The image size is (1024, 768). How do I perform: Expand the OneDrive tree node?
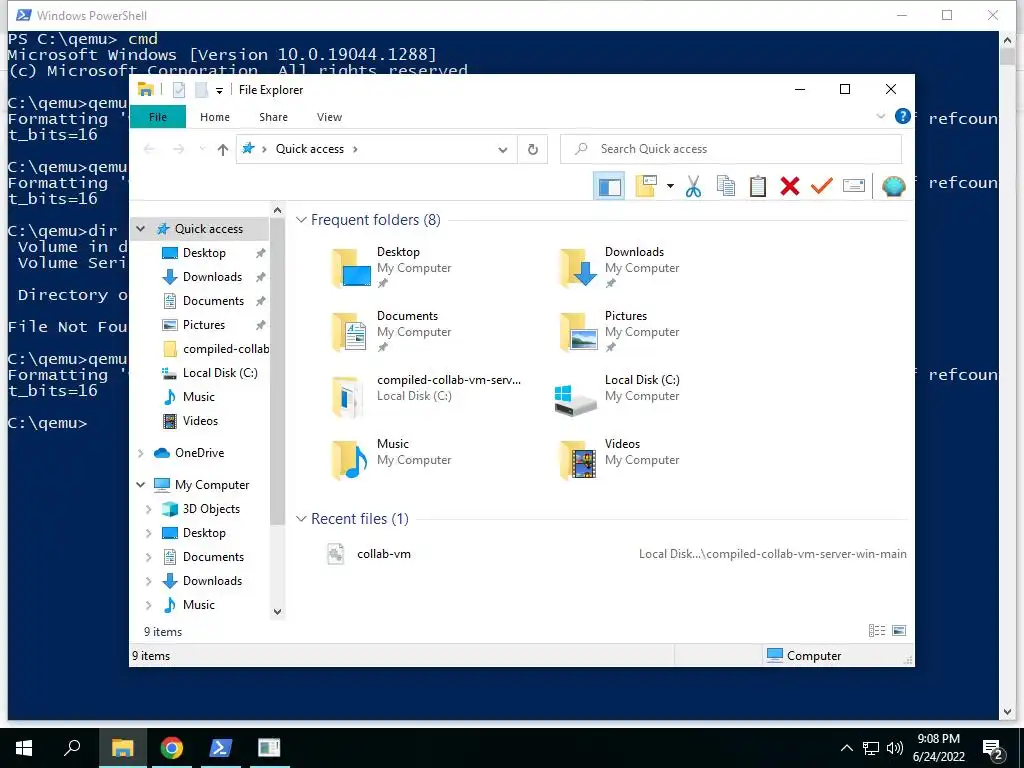pyautogui.click(x=140, y=453)
